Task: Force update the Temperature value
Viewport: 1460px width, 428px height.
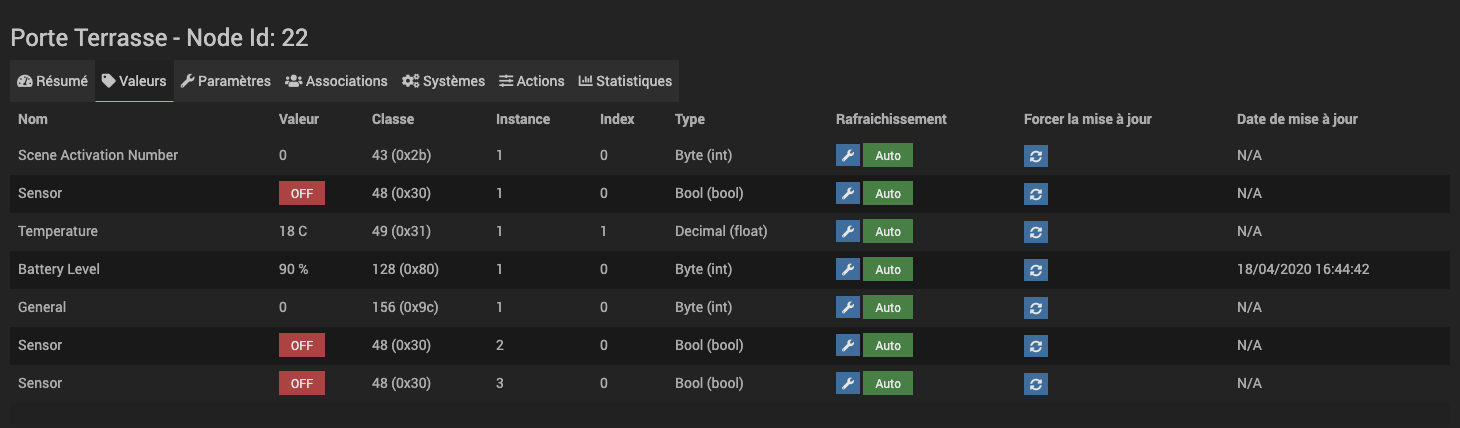Action: (x=1036, y=232)
